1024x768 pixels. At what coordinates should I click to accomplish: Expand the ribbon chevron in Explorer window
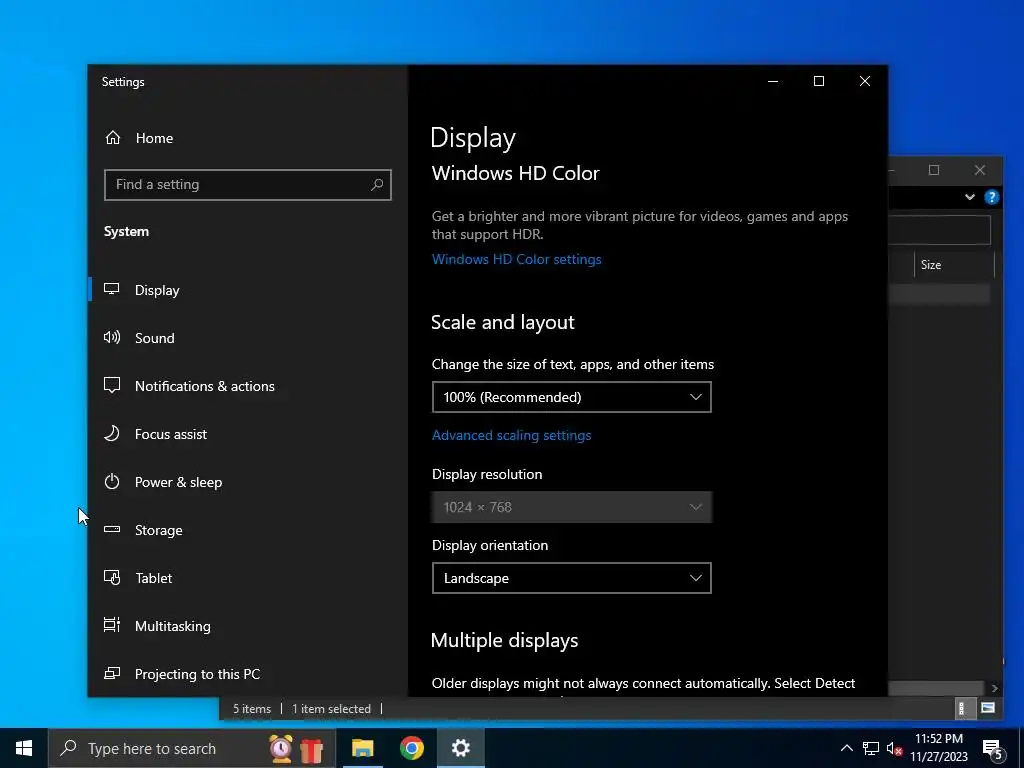click(970, 197)
